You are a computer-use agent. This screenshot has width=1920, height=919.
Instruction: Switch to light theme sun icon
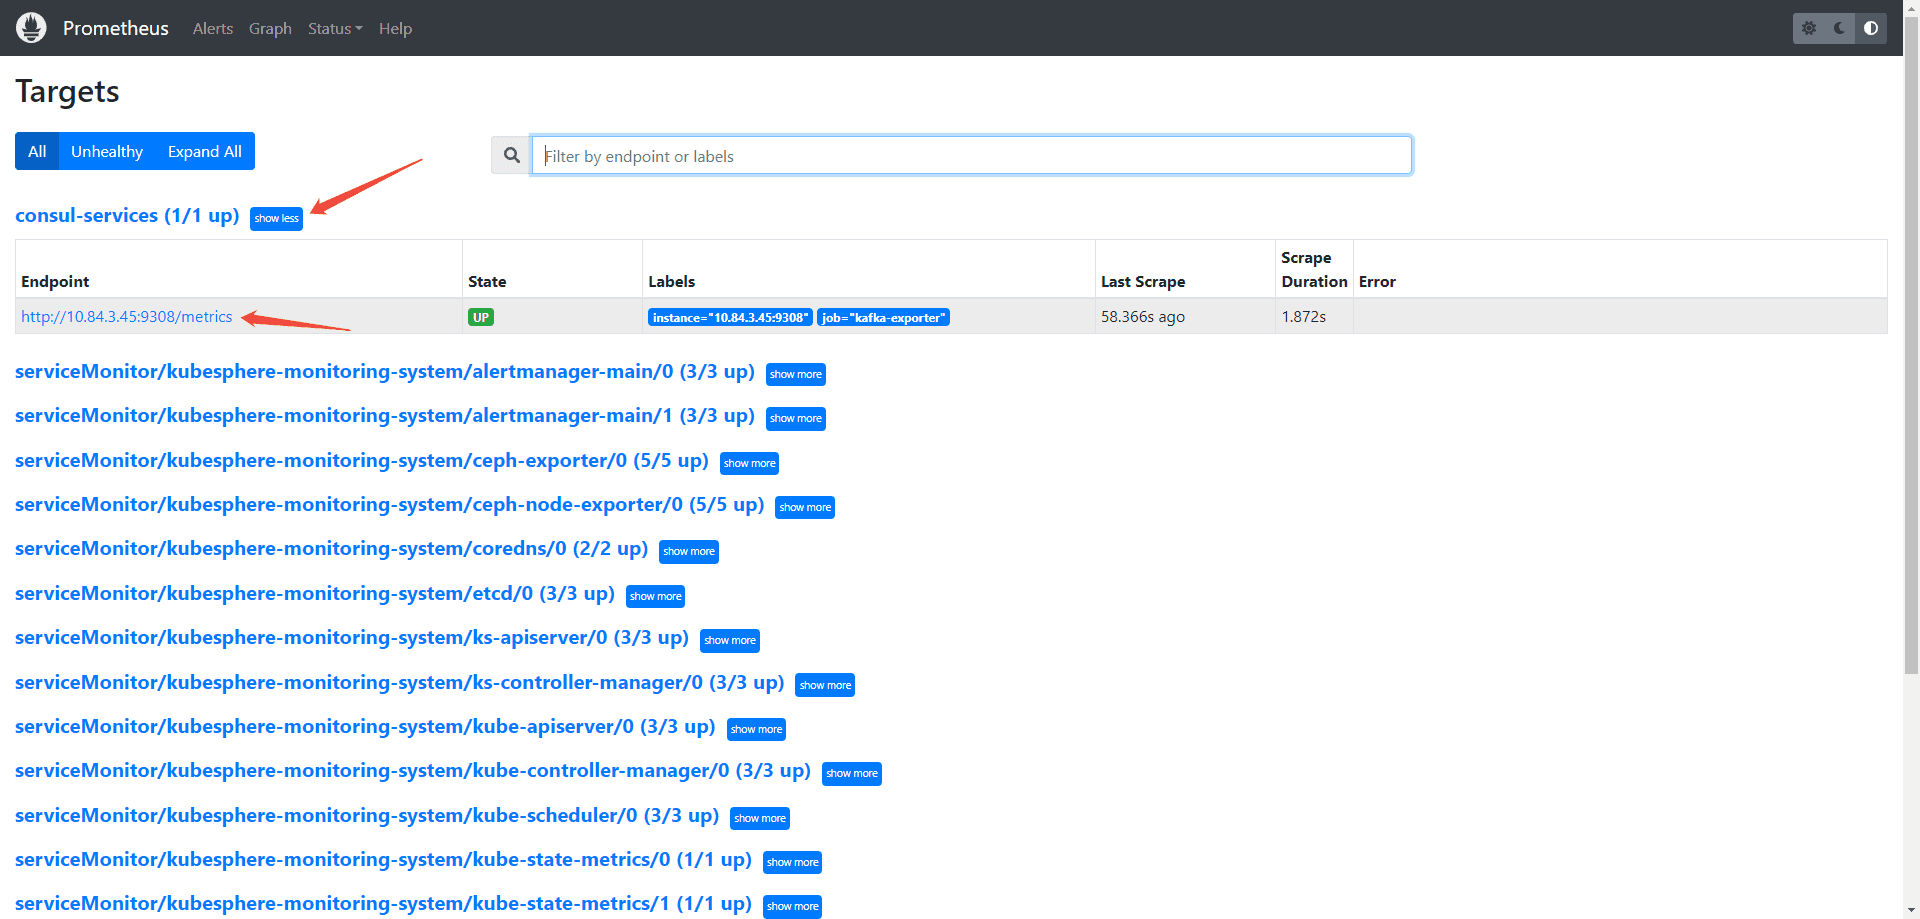pyautogui.click(x=1809, y=28)
